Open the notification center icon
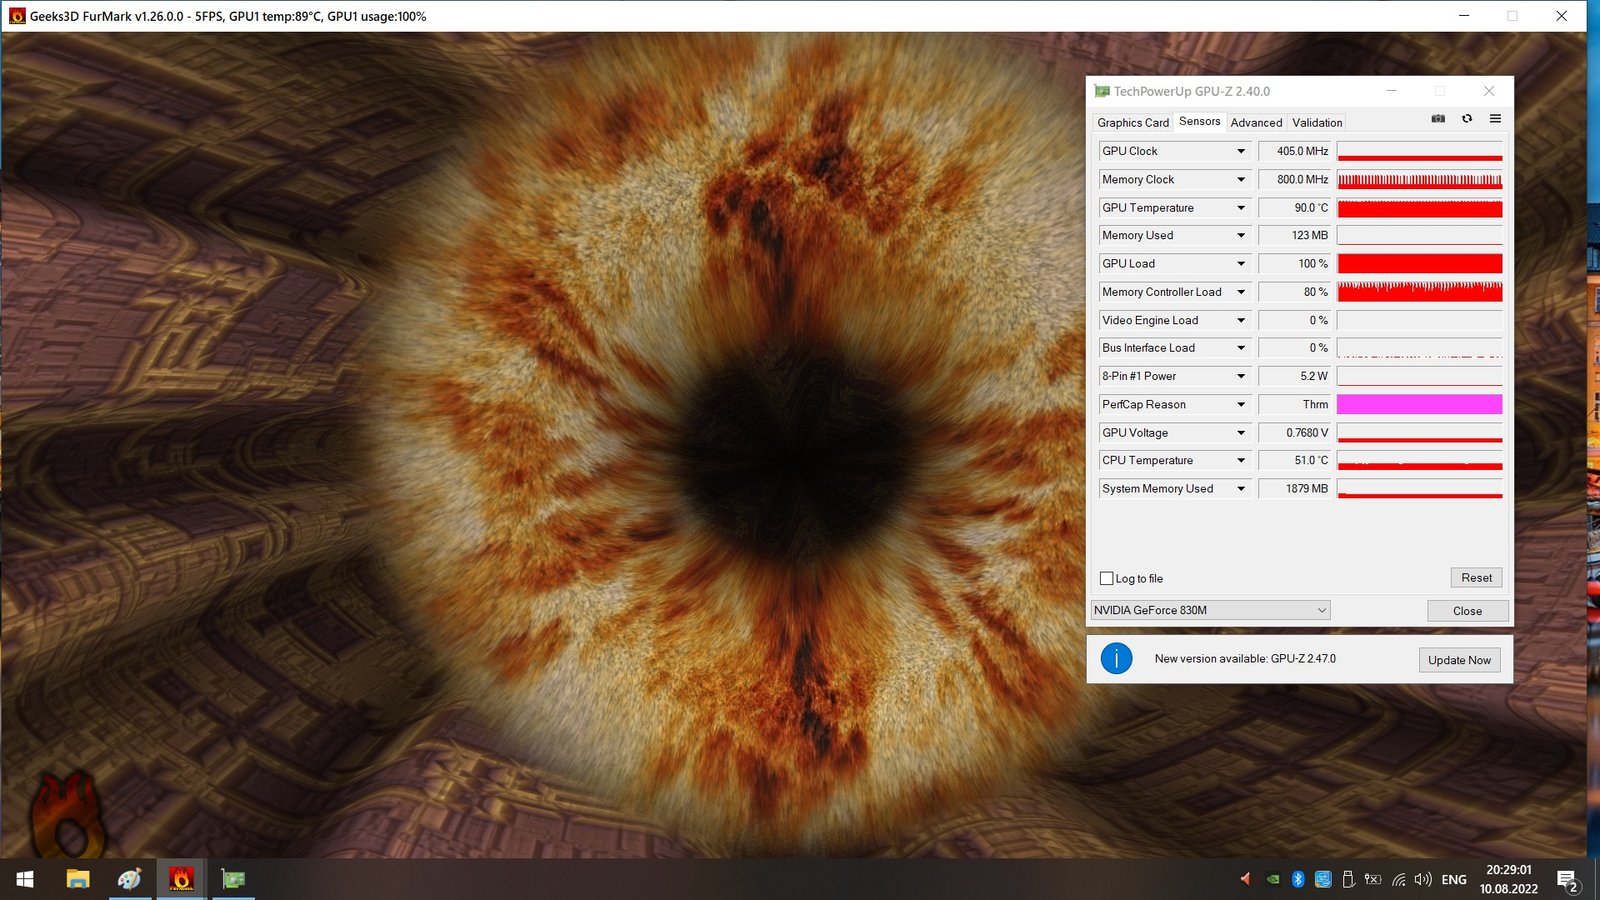The width and height of the screenshot is (1600, 900). [x=1567, y=880]
